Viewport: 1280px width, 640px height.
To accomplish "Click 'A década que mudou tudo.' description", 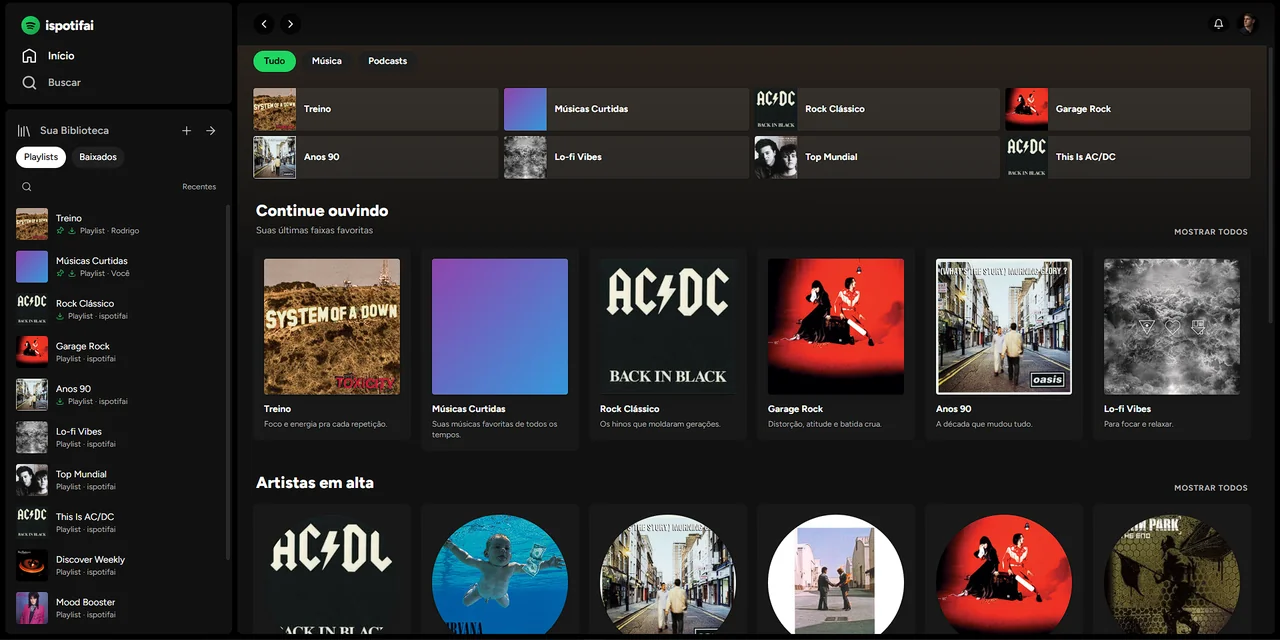I will [x=983, y=424].
